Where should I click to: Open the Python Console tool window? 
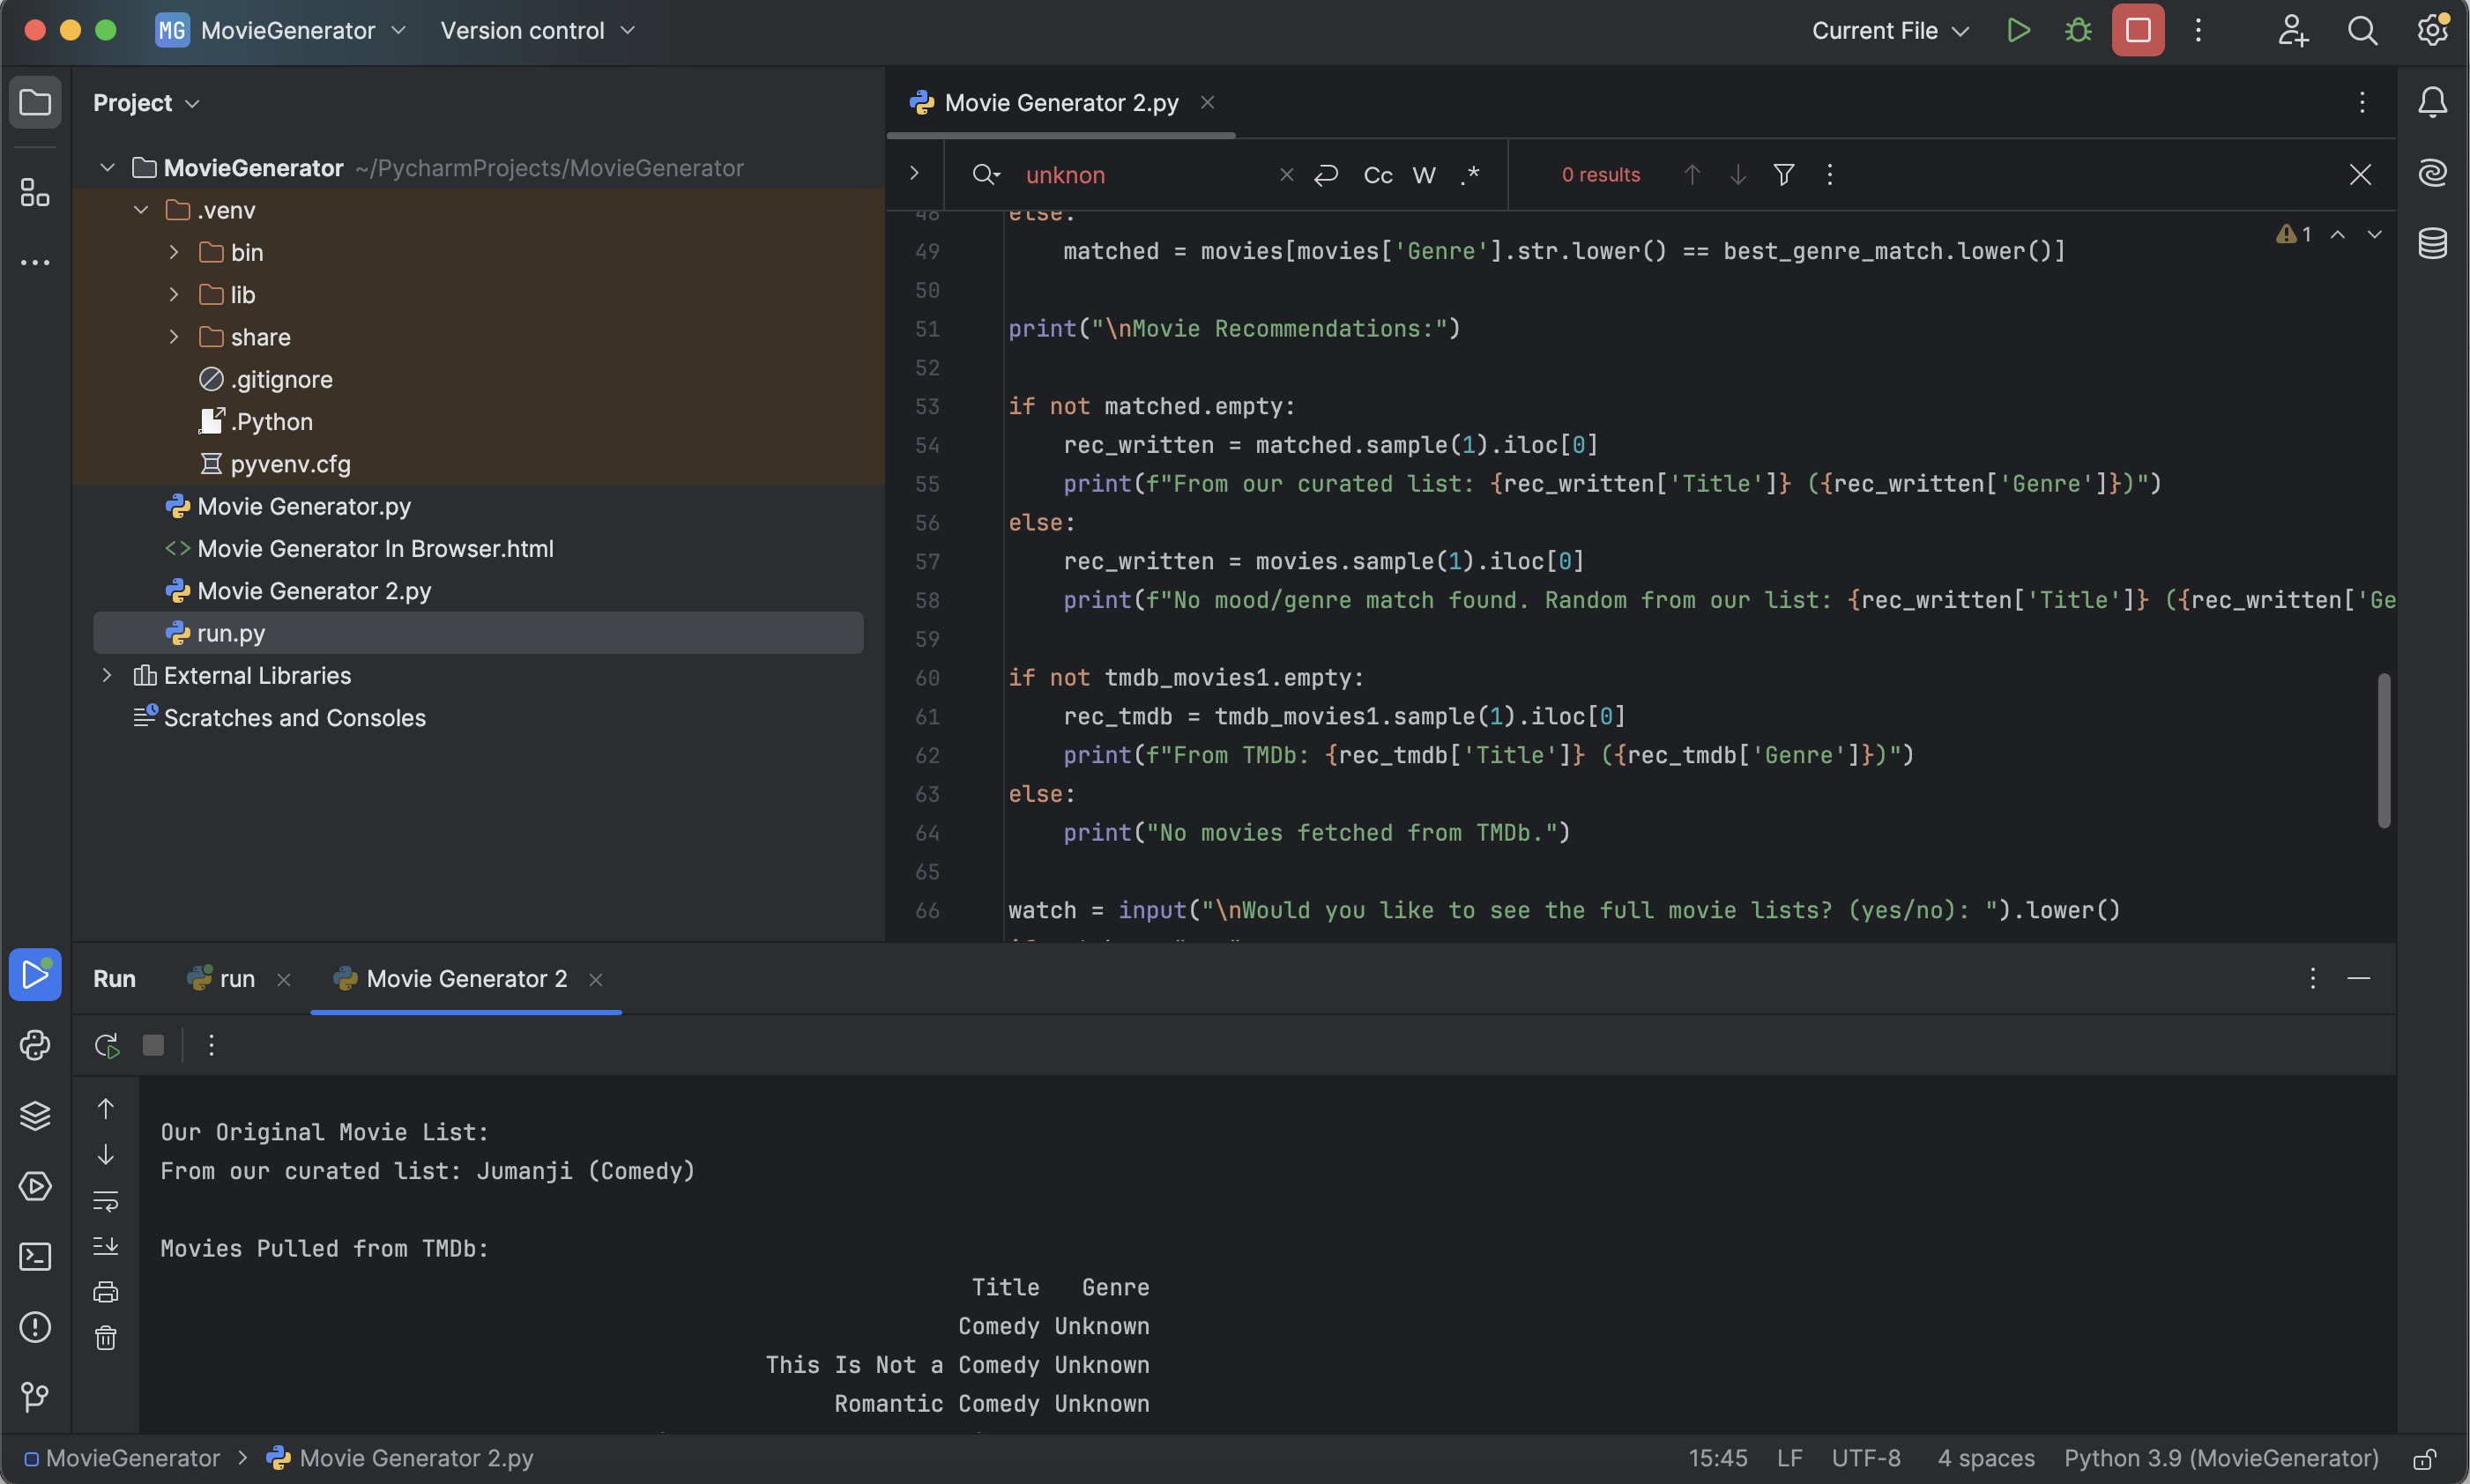(35, 1045)
